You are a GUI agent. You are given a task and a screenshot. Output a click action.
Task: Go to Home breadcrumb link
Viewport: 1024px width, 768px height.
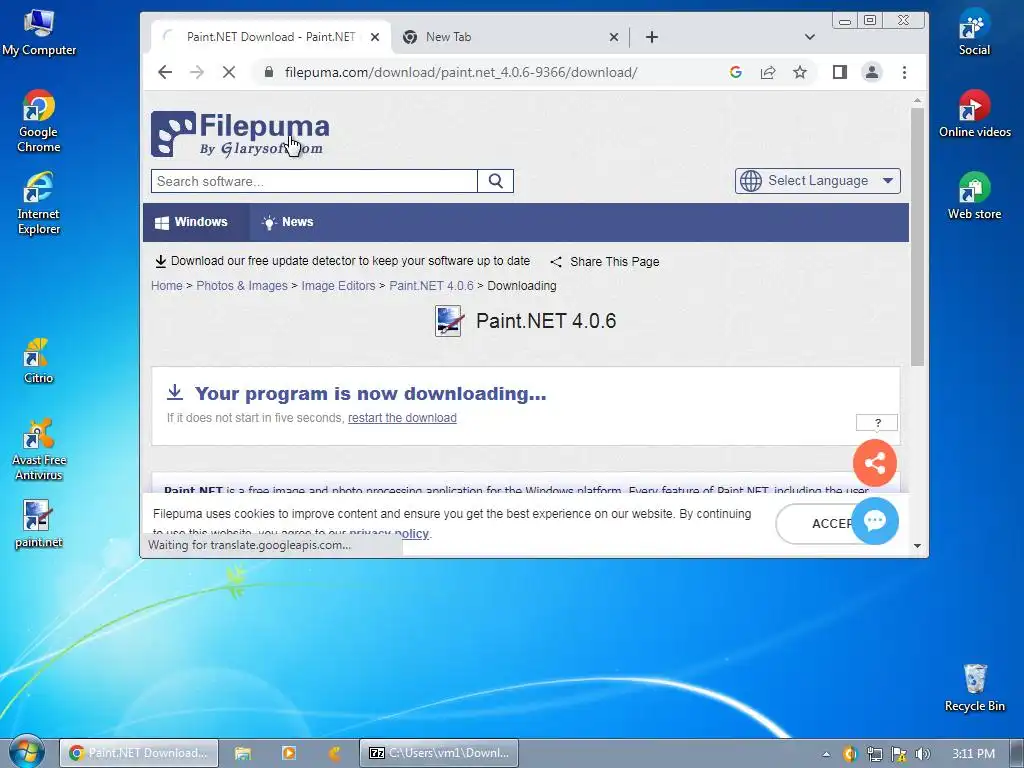point(167,286)
